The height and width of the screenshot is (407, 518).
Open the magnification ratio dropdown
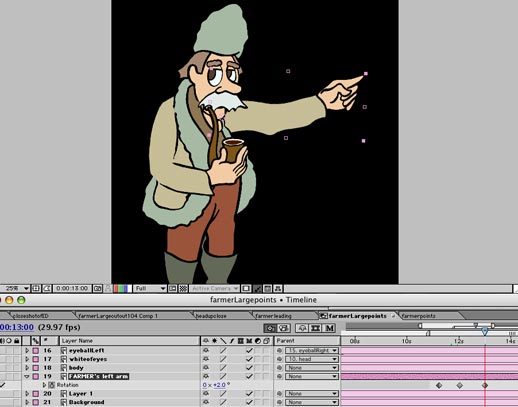click(15, 288)
